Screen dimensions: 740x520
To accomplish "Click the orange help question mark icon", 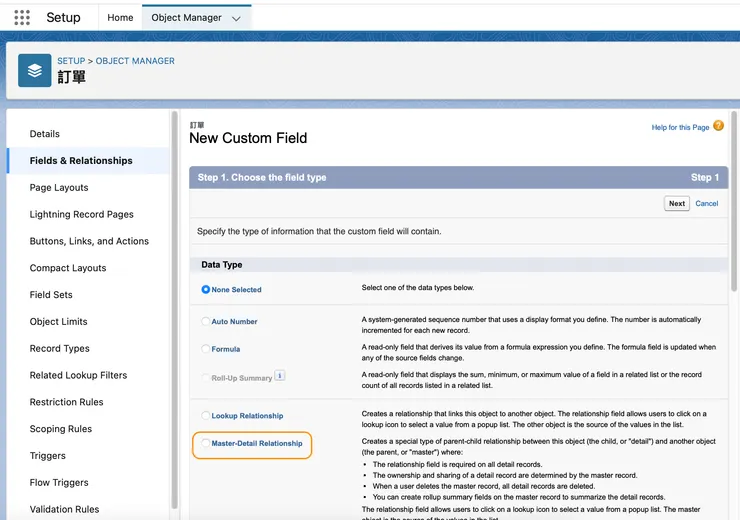I will (x=718, y=126).
